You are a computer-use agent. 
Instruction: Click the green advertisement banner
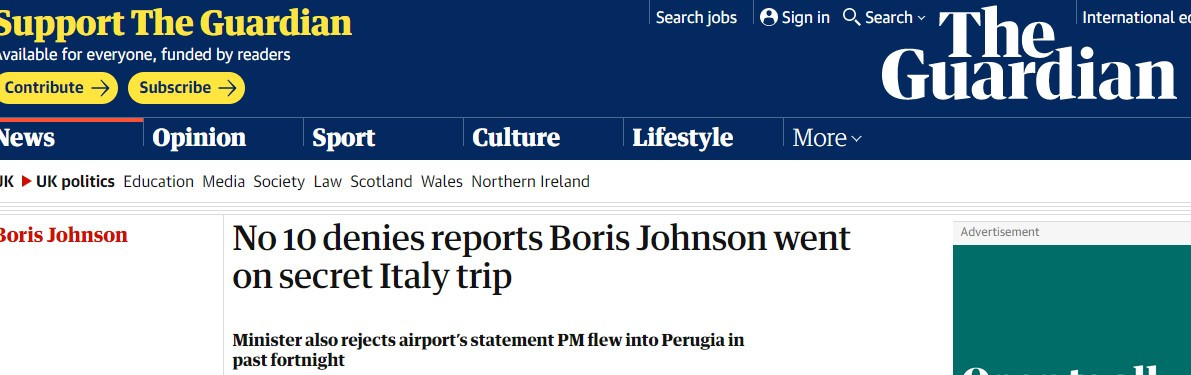click(x=1072, y=310)
